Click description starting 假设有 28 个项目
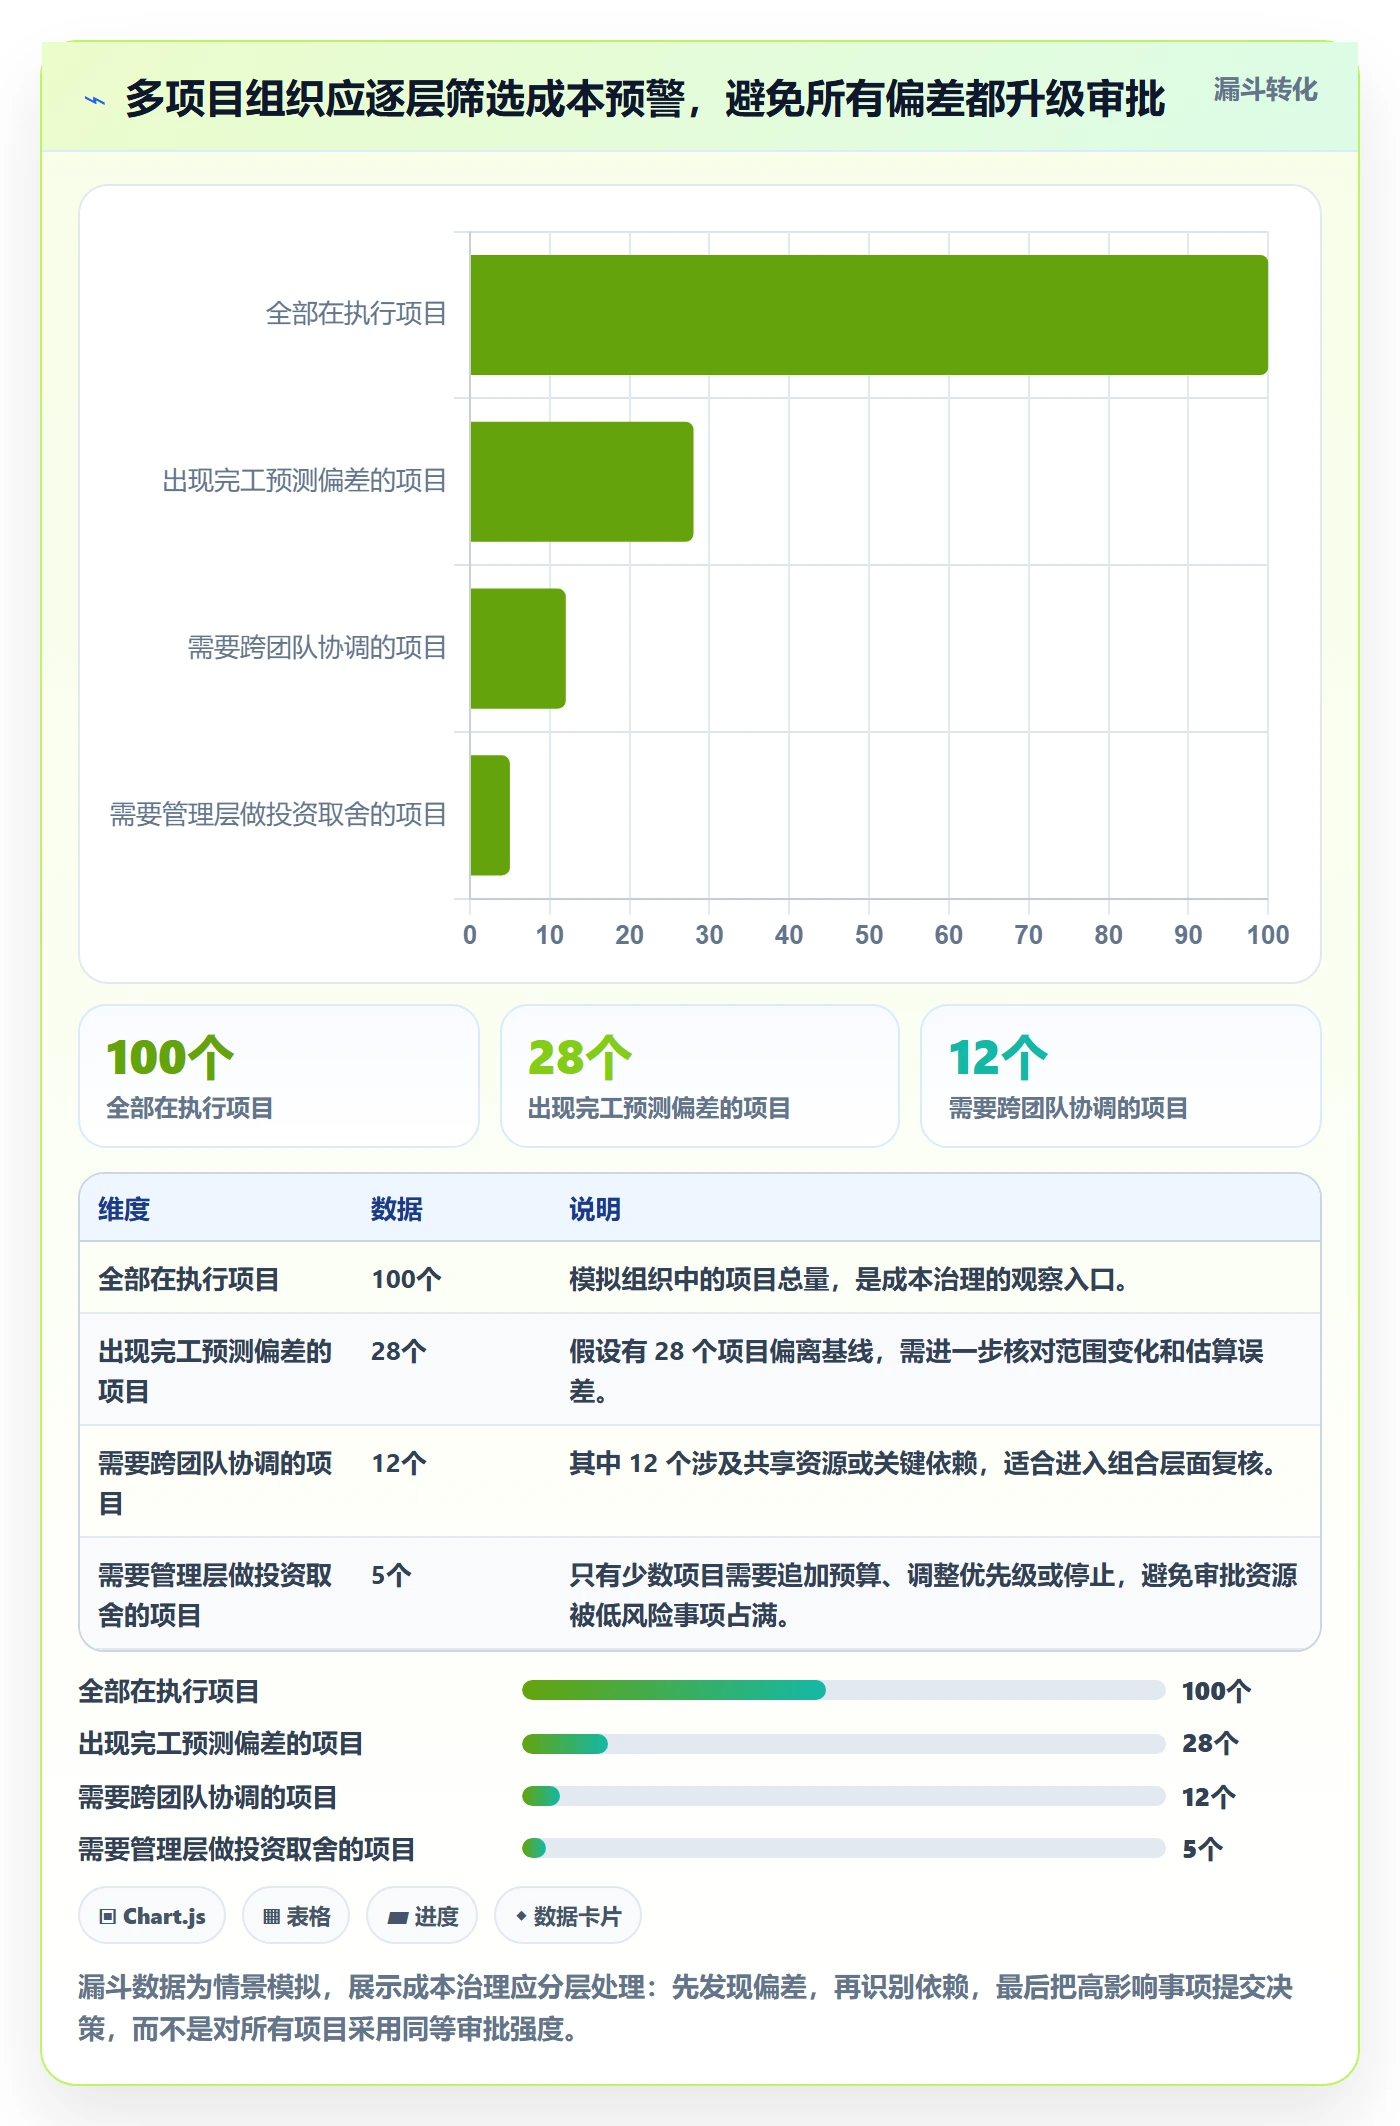Image resolution: width=1400 pixels, height=2126 pixels. (x=916, y=1371)
